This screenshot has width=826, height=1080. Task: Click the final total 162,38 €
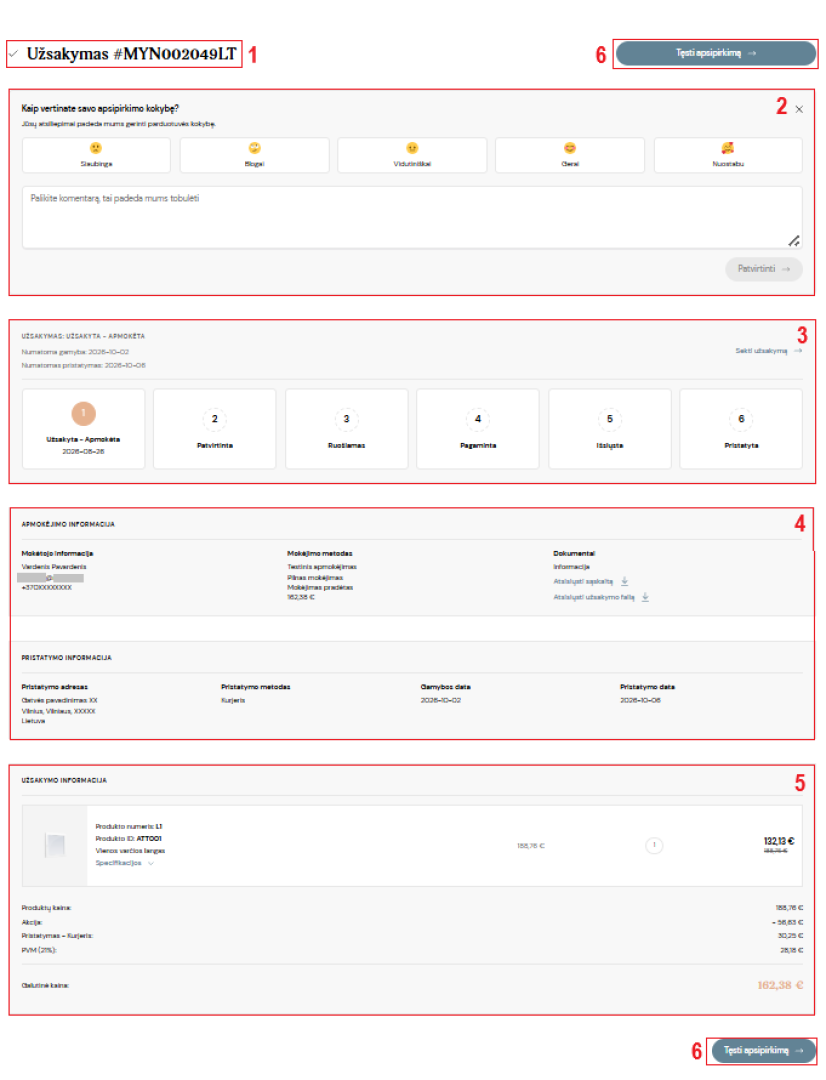(x=780, y=985)
